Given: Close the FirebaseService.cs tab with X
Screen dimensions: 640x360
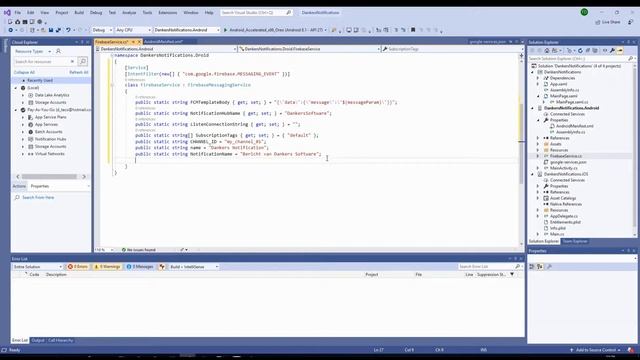Looking at the screenshot, I should pyautogui.click(x=139, y=42).
